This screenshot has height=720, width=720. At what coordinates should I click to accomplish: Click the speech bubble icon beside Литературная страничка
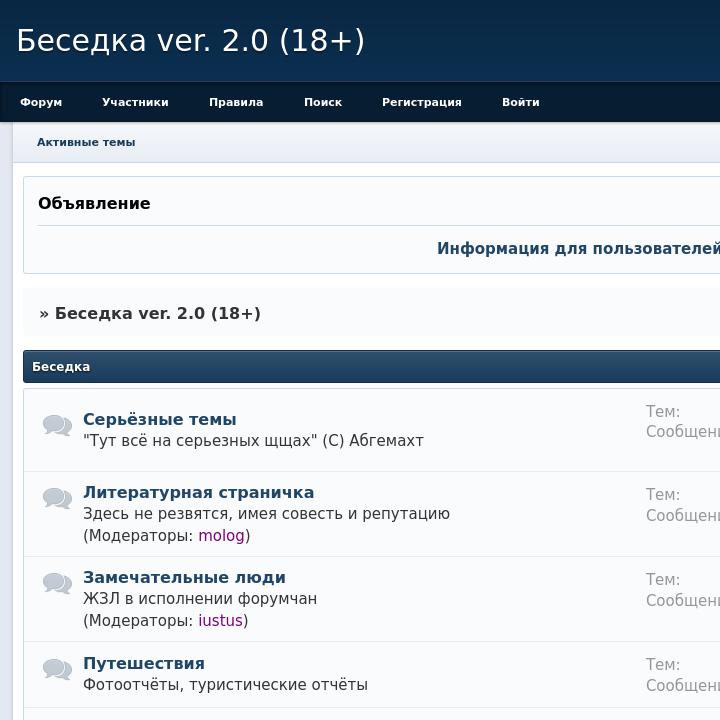tap(57, 498)
